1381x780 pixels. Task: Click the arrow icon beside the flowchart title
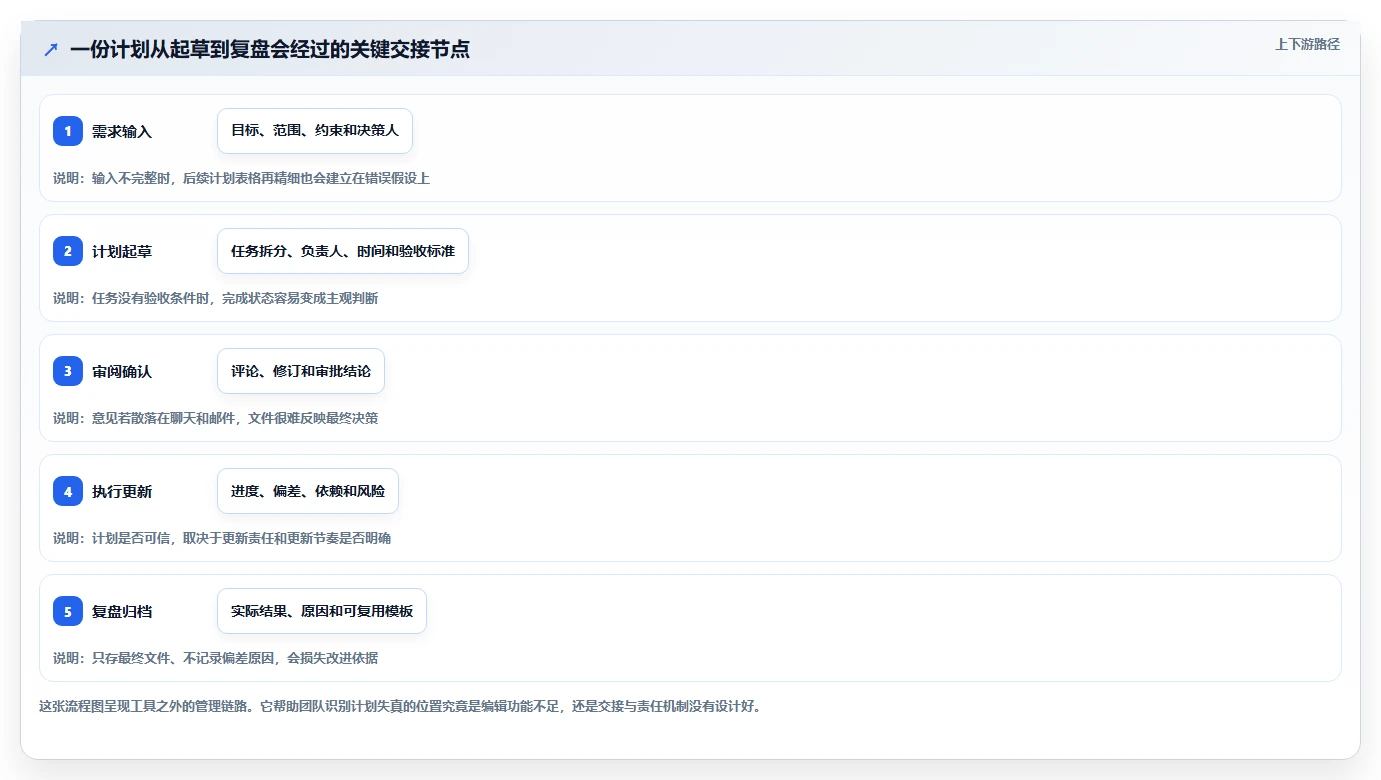coord(51,49)
